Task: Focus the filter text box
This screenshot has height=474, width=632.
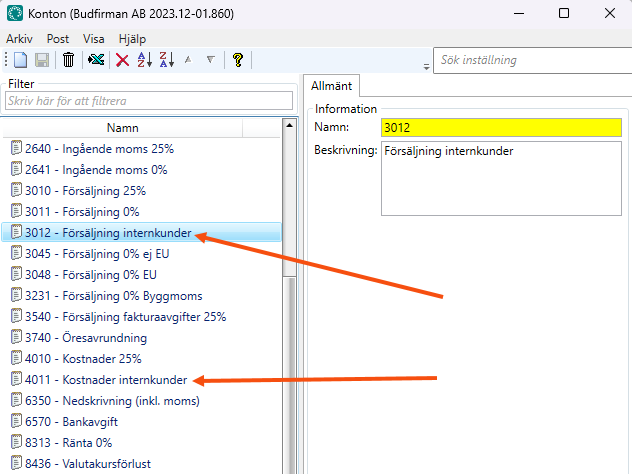Action: click(149, 100)
